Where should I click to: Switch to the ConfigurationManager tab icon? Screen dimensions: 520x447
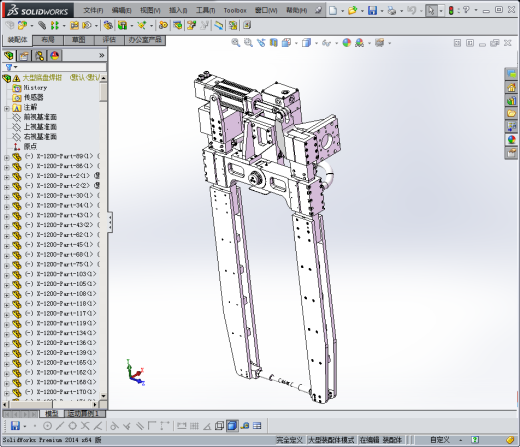click(x=39, y=55)
